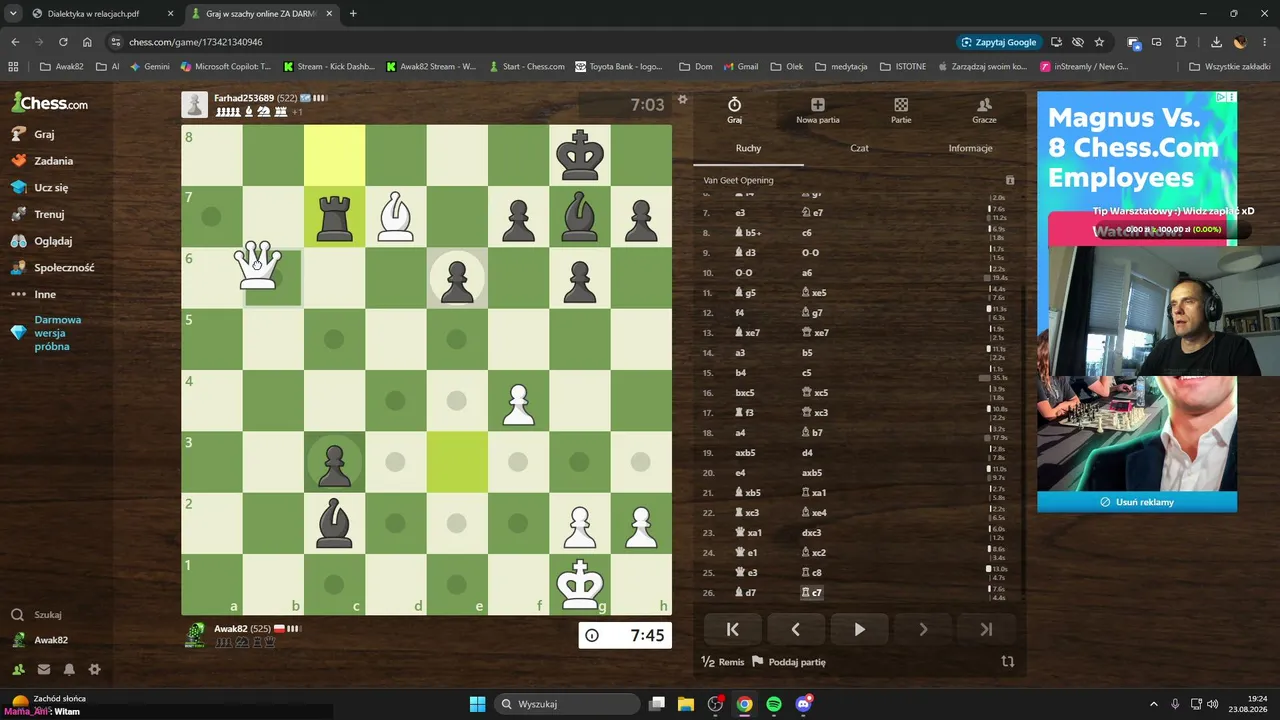Image resolution: width=1280 pixels, height=720 pixels.
Task: Switch to the Czat tab
Action: pos(860,148)
